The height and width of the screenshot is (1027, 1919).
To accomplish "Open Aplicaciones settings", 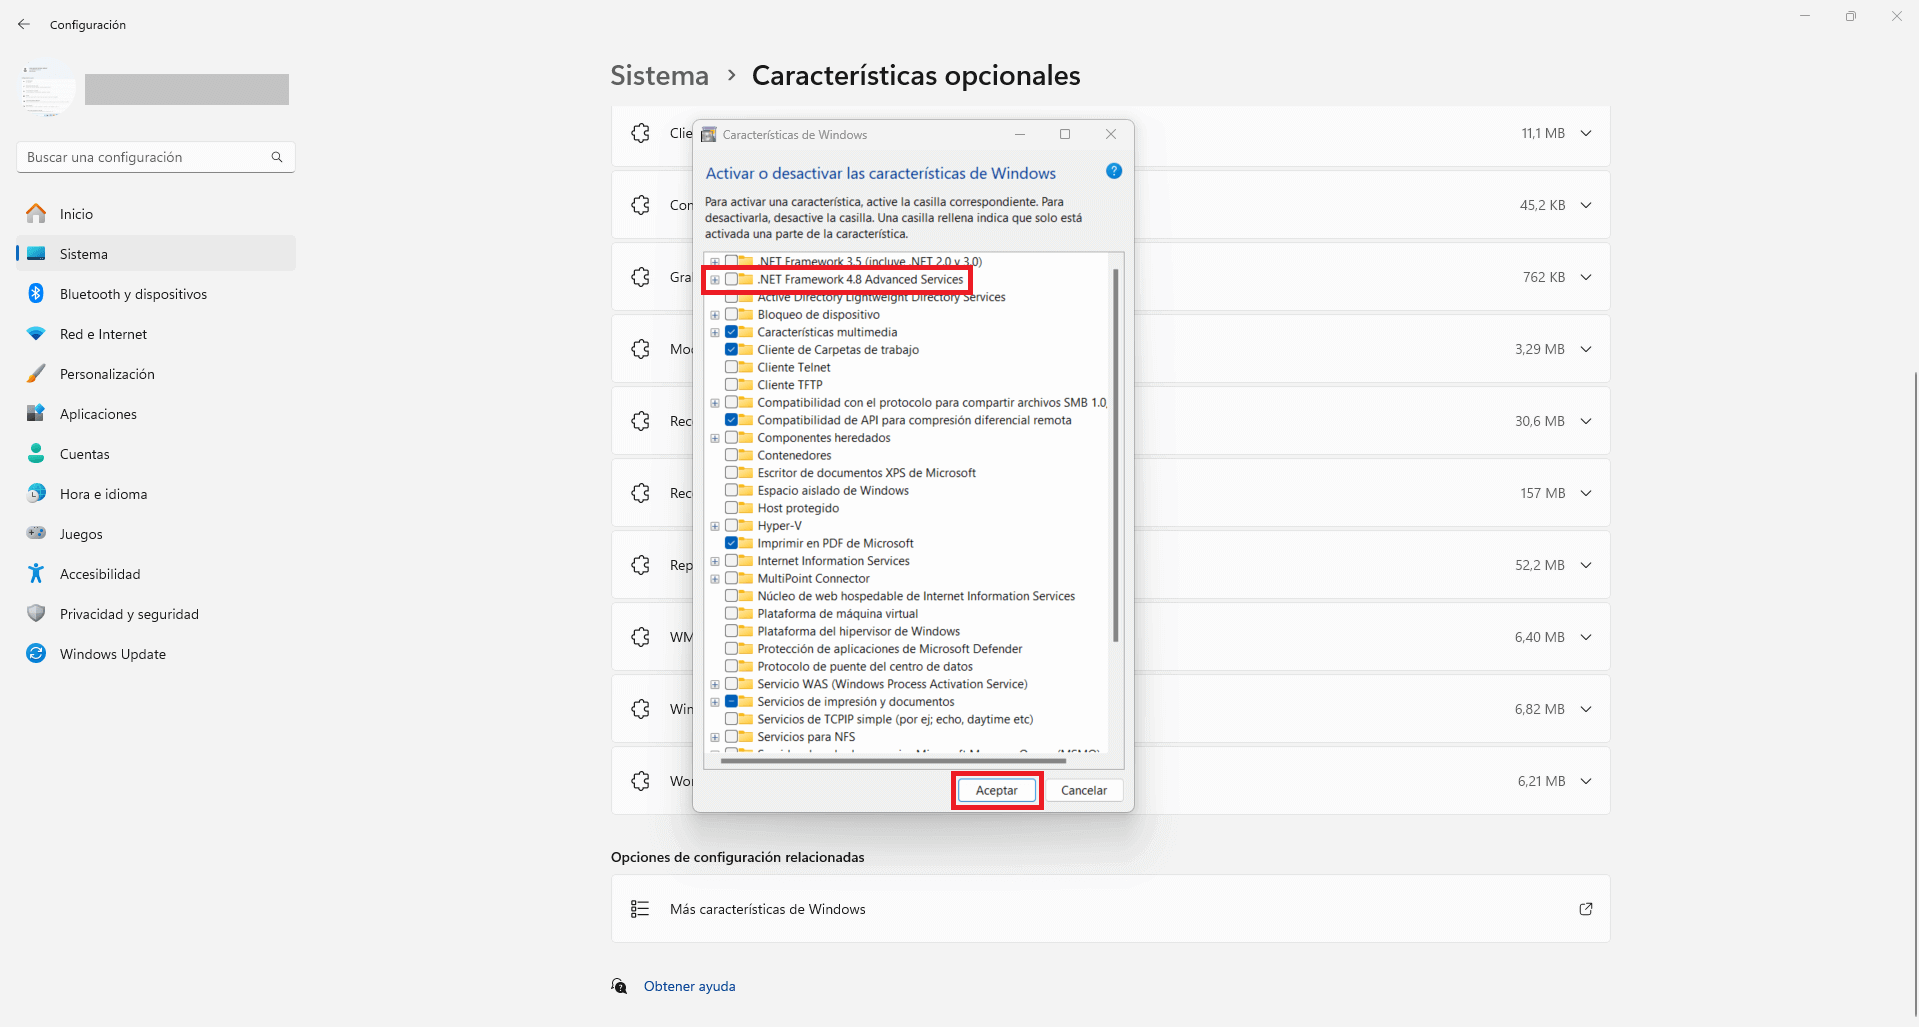I will coord(156,414).
